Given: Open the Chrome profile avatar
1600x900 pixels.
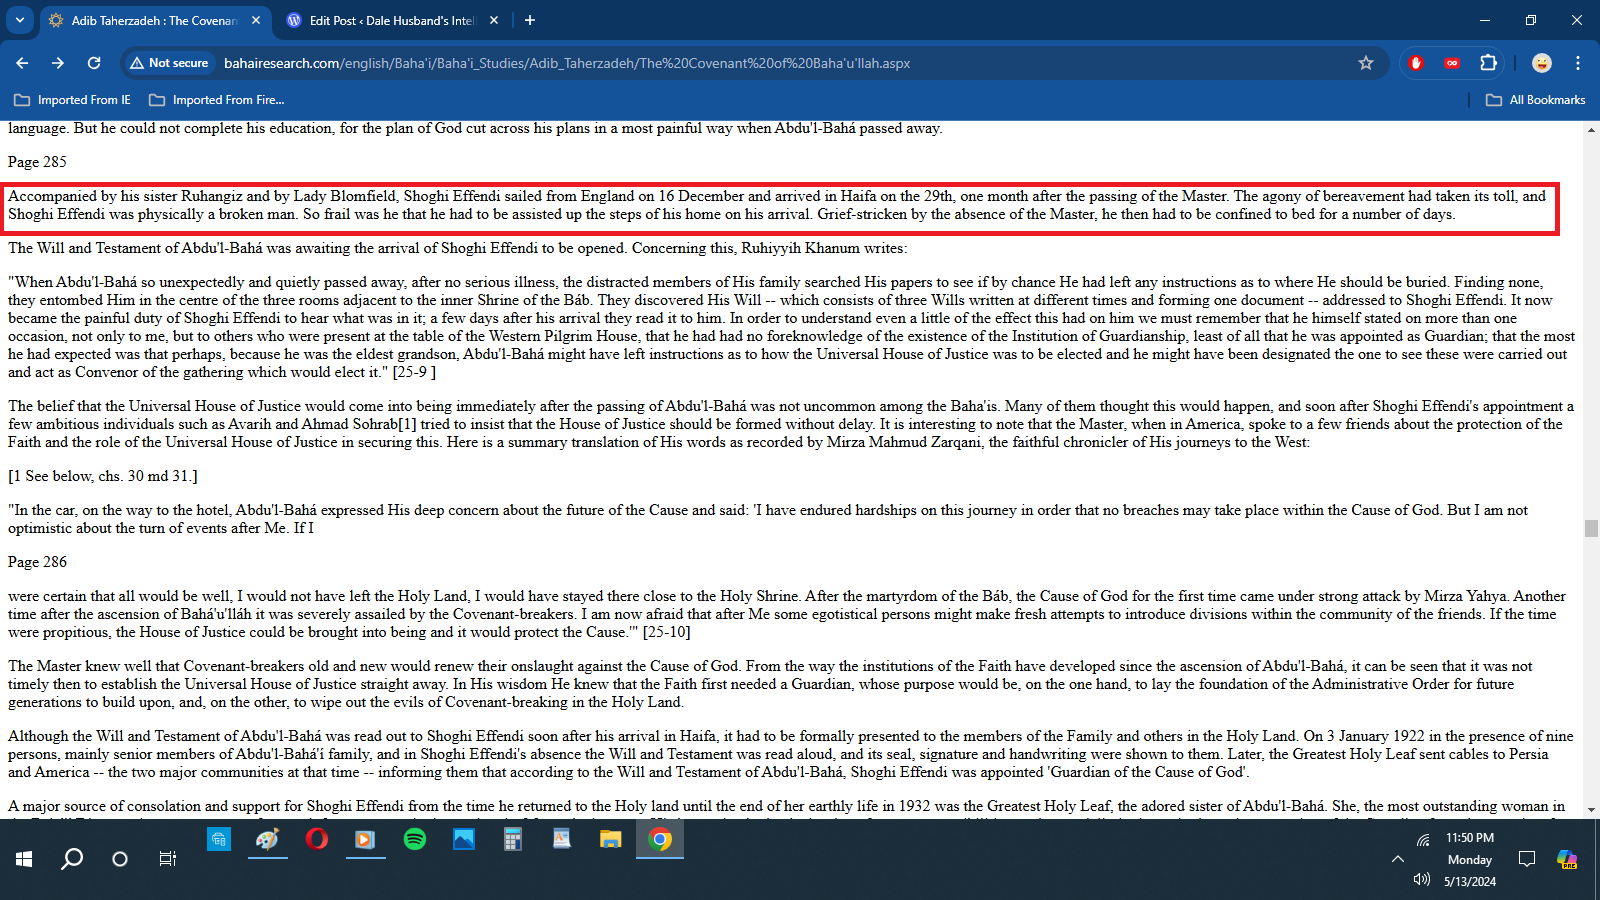Looking at the screenshot, I should point(1541,63).
